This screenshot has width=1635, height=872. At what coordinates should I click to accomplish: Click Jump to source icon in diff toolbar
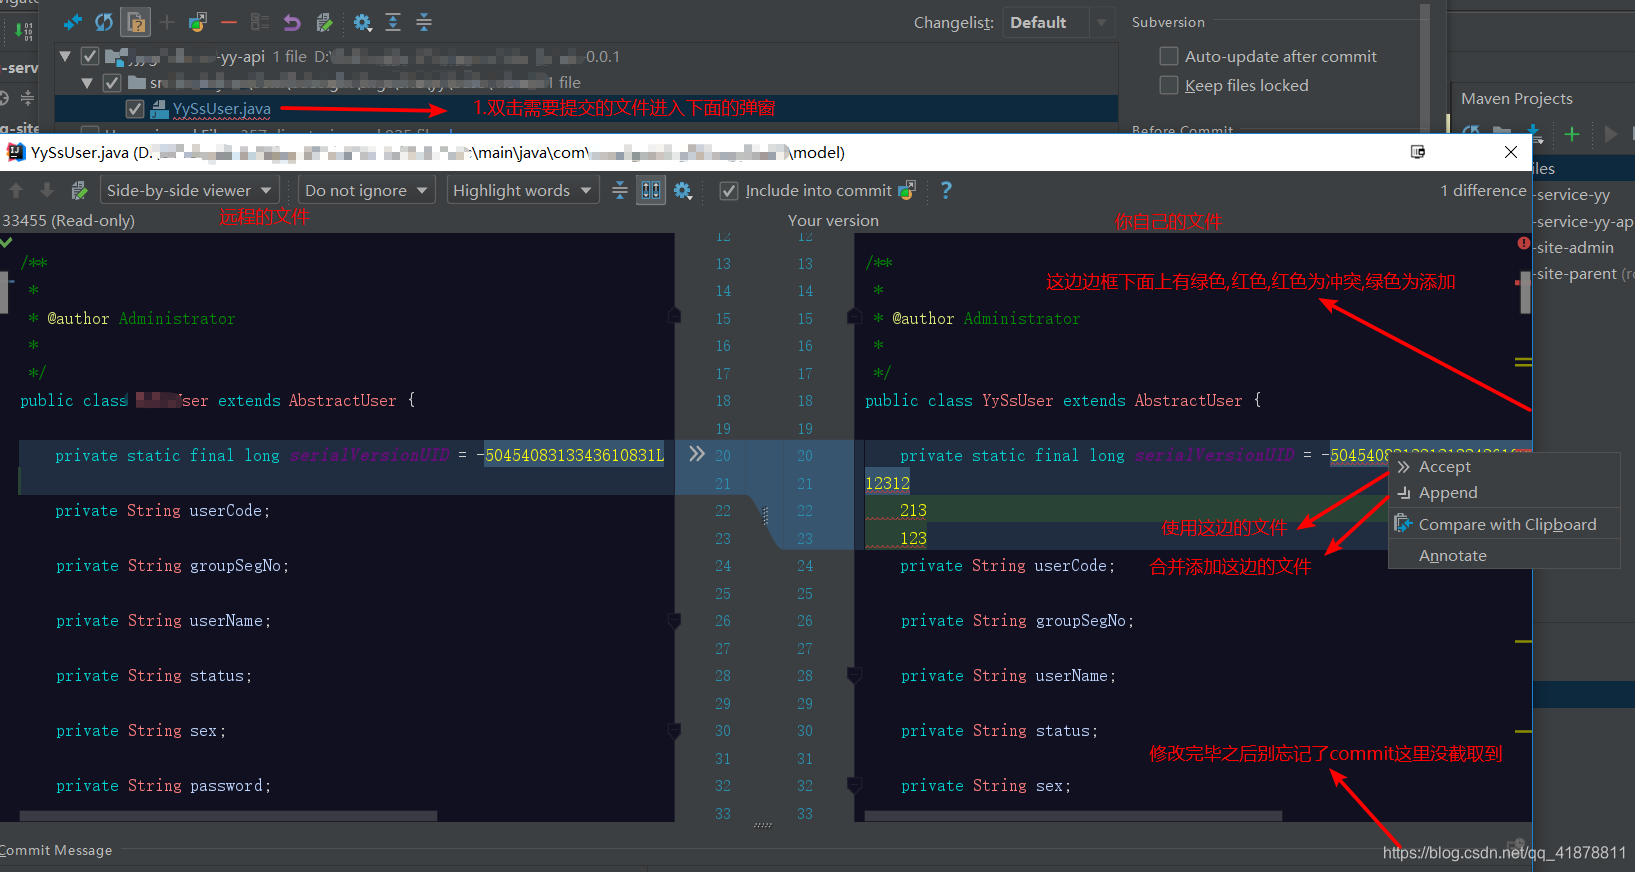pyautogui.click(x=79, y=190)
